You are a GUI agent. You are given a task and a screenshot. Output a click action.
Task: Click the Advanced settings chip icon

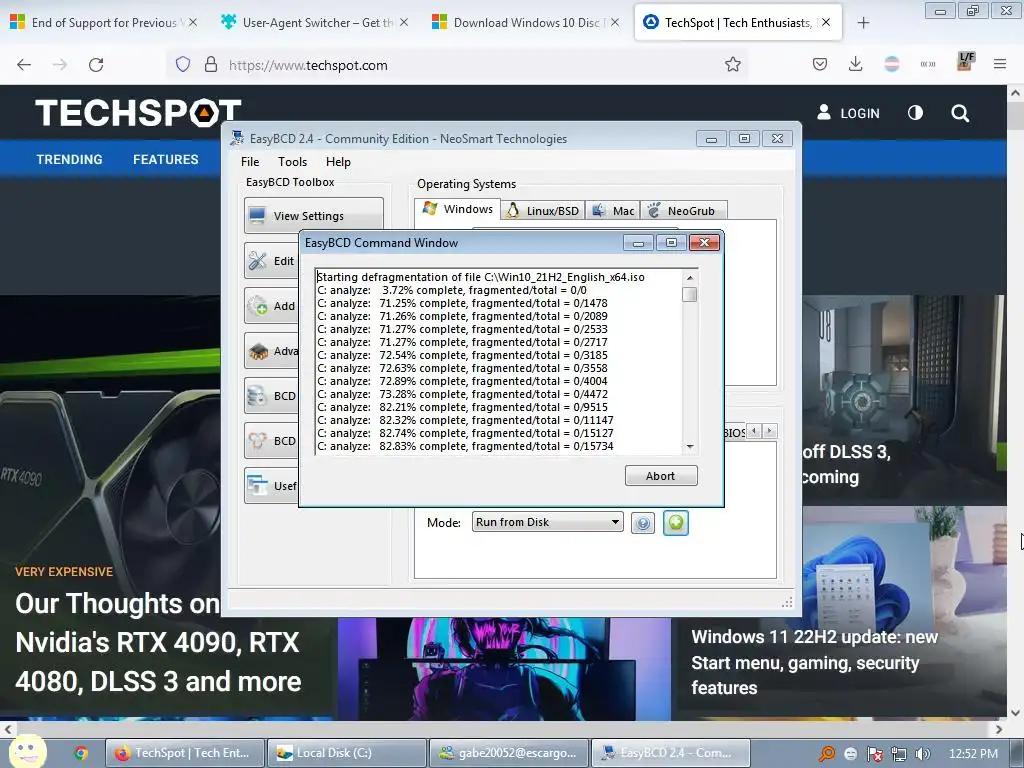pos(257,351)
